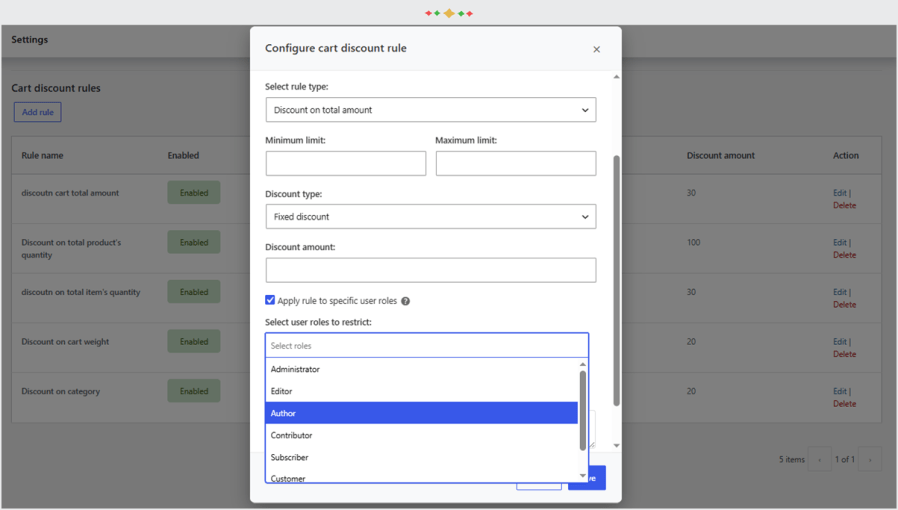Toggle Enabled for Discount on category
This screenshot has width=898, height=510.
tap(194, 392)
